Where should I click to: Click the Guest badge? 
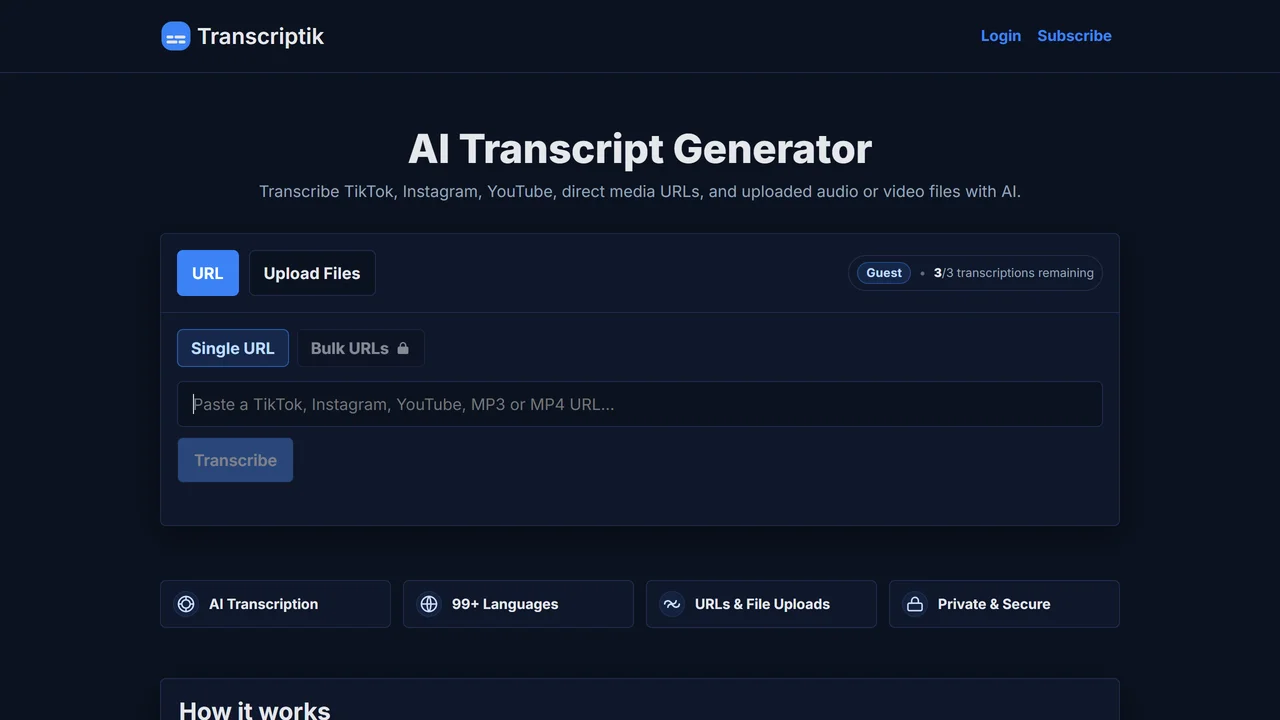coord(884,273)
